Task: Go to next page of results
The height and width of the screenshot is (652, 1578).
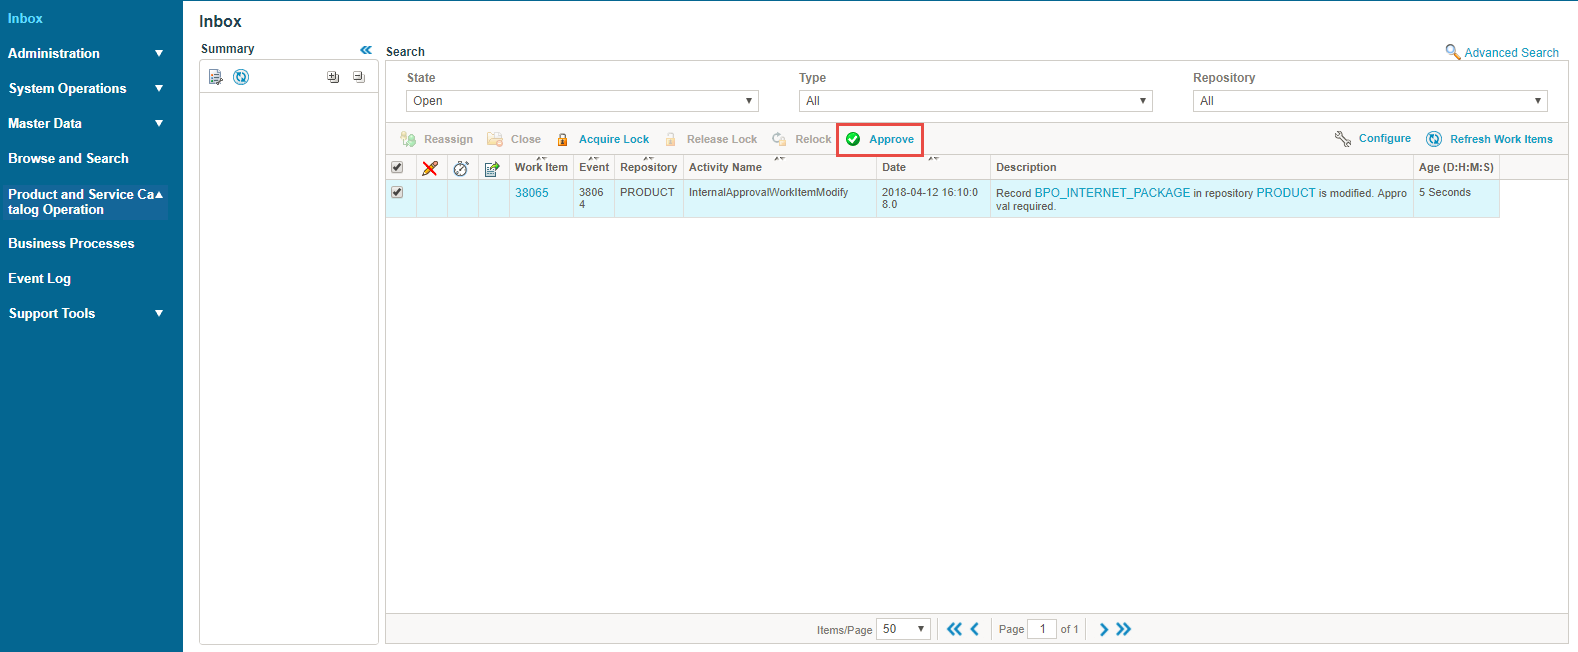Action: coord(1104,629)
